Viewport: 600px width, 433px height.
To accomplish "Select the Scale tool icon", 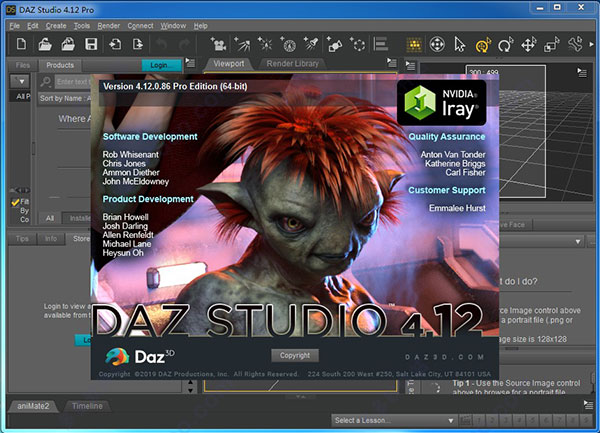I will coord(552,45).
